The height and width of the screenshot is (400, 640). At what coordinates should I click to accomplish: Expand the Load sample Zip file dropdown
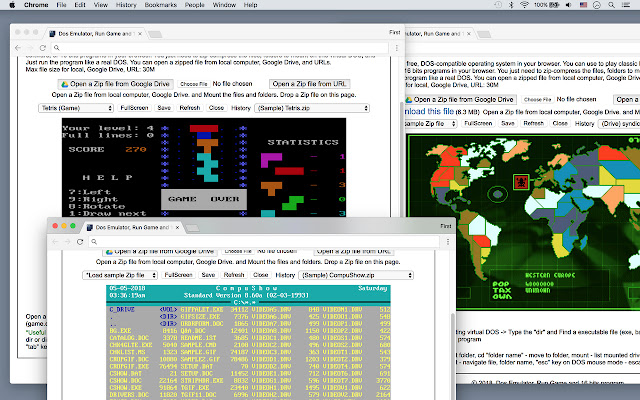point(120,275)
